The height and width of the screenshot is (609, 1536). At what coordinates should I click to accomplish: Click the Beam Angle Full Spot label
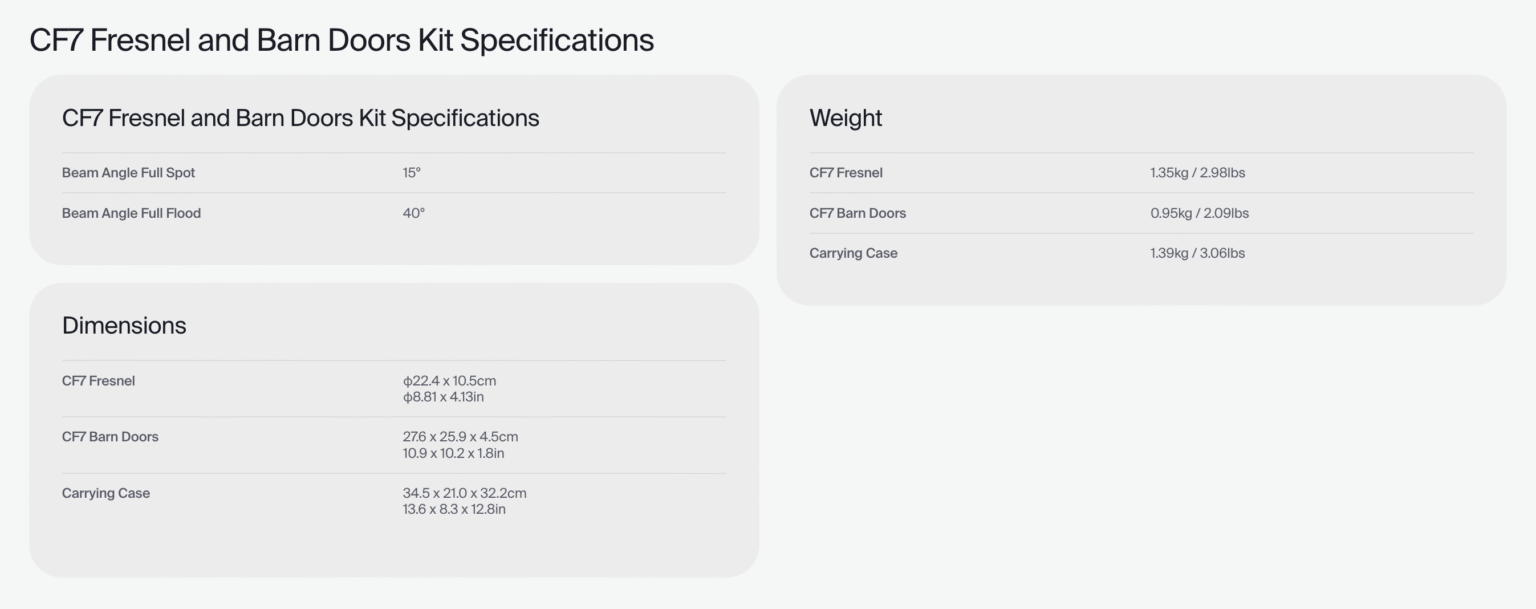[x=129, y=173]
